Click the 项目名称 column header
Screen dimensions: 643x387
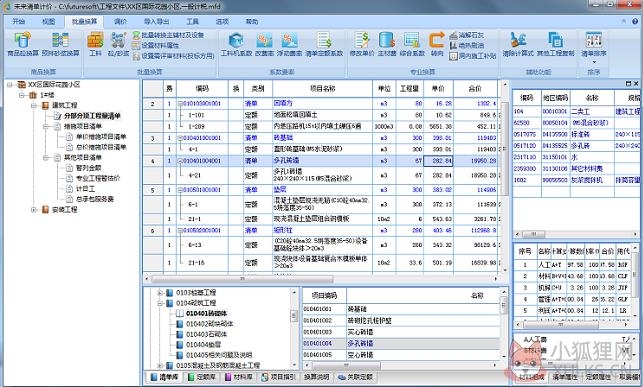(322, 89)
